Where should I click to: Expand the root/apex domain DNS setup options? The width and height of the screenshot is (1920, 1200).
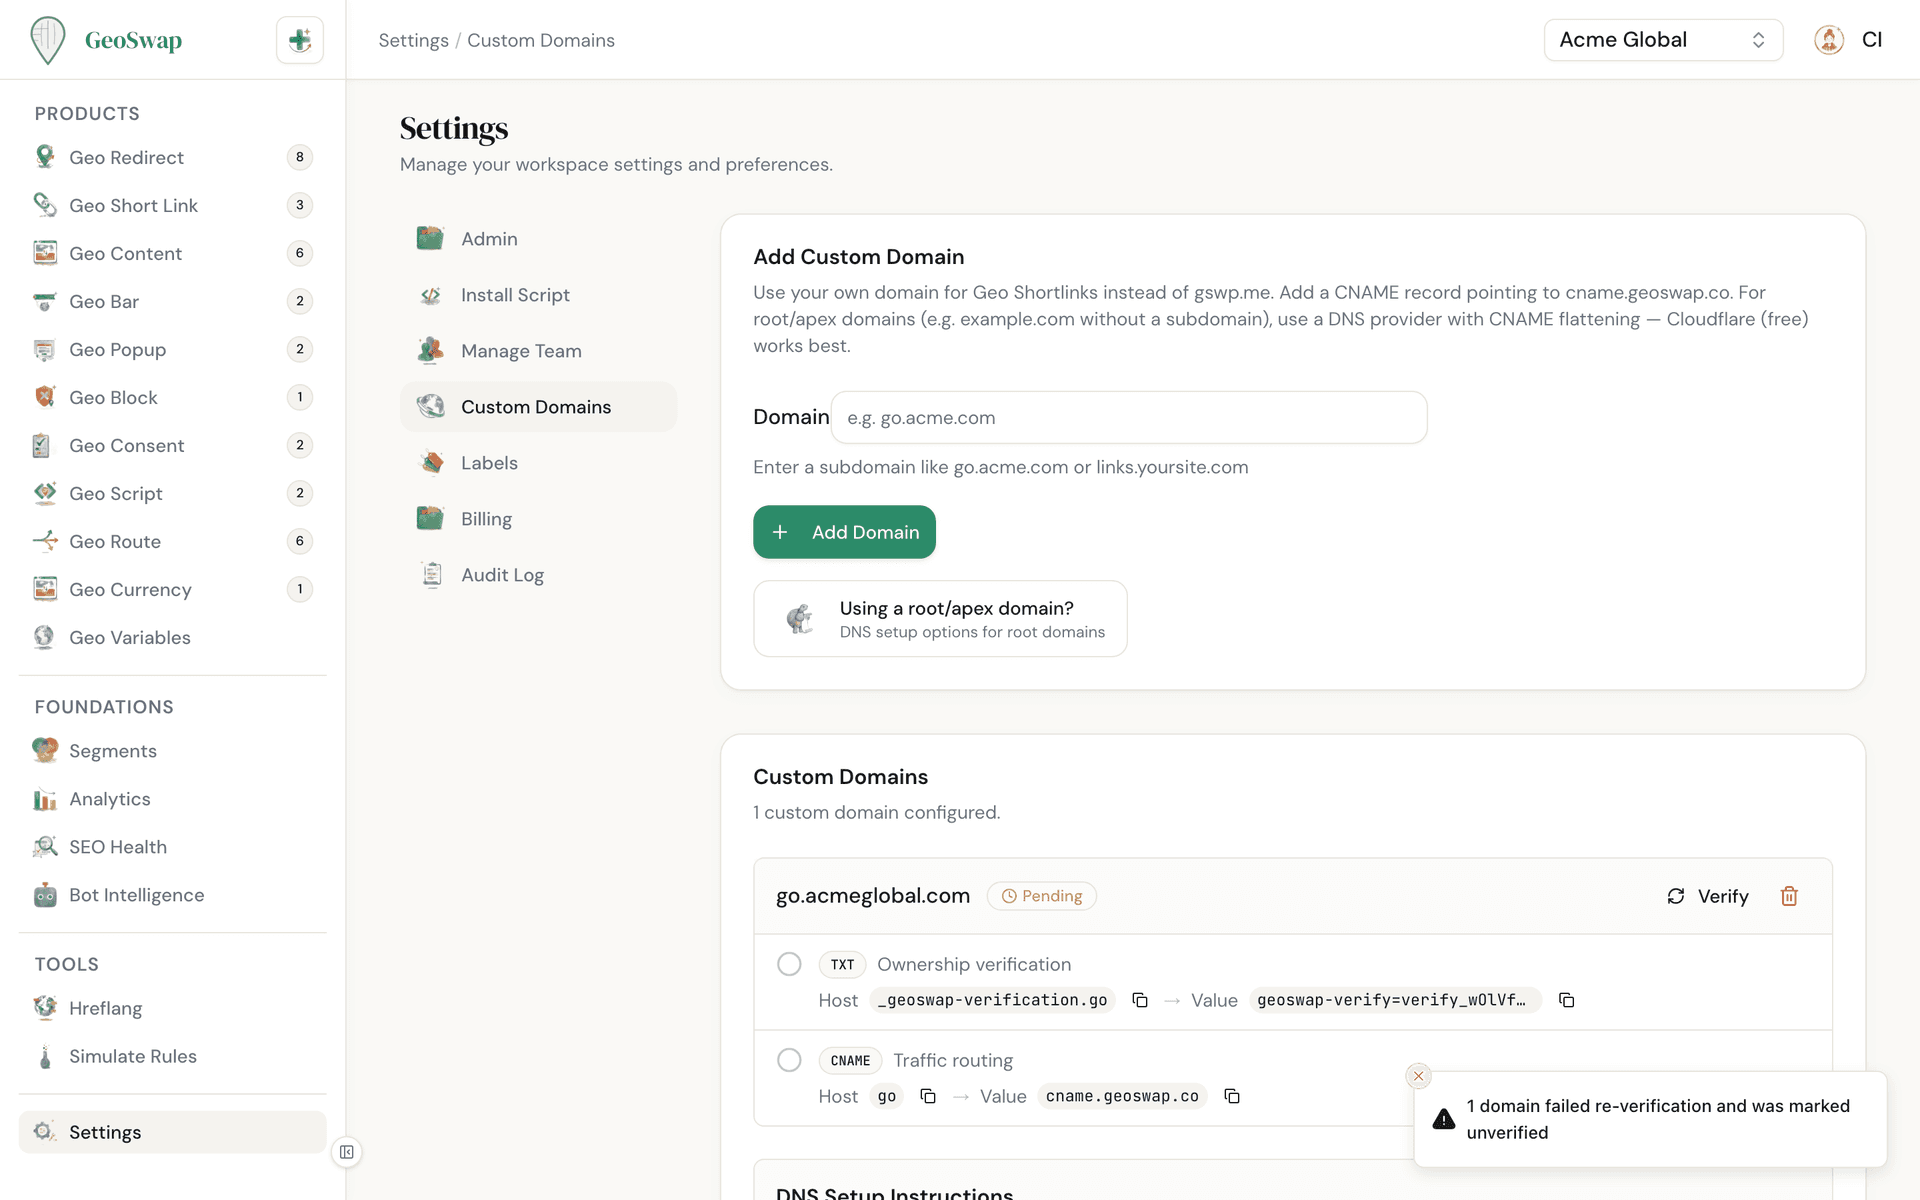(940, 618)
